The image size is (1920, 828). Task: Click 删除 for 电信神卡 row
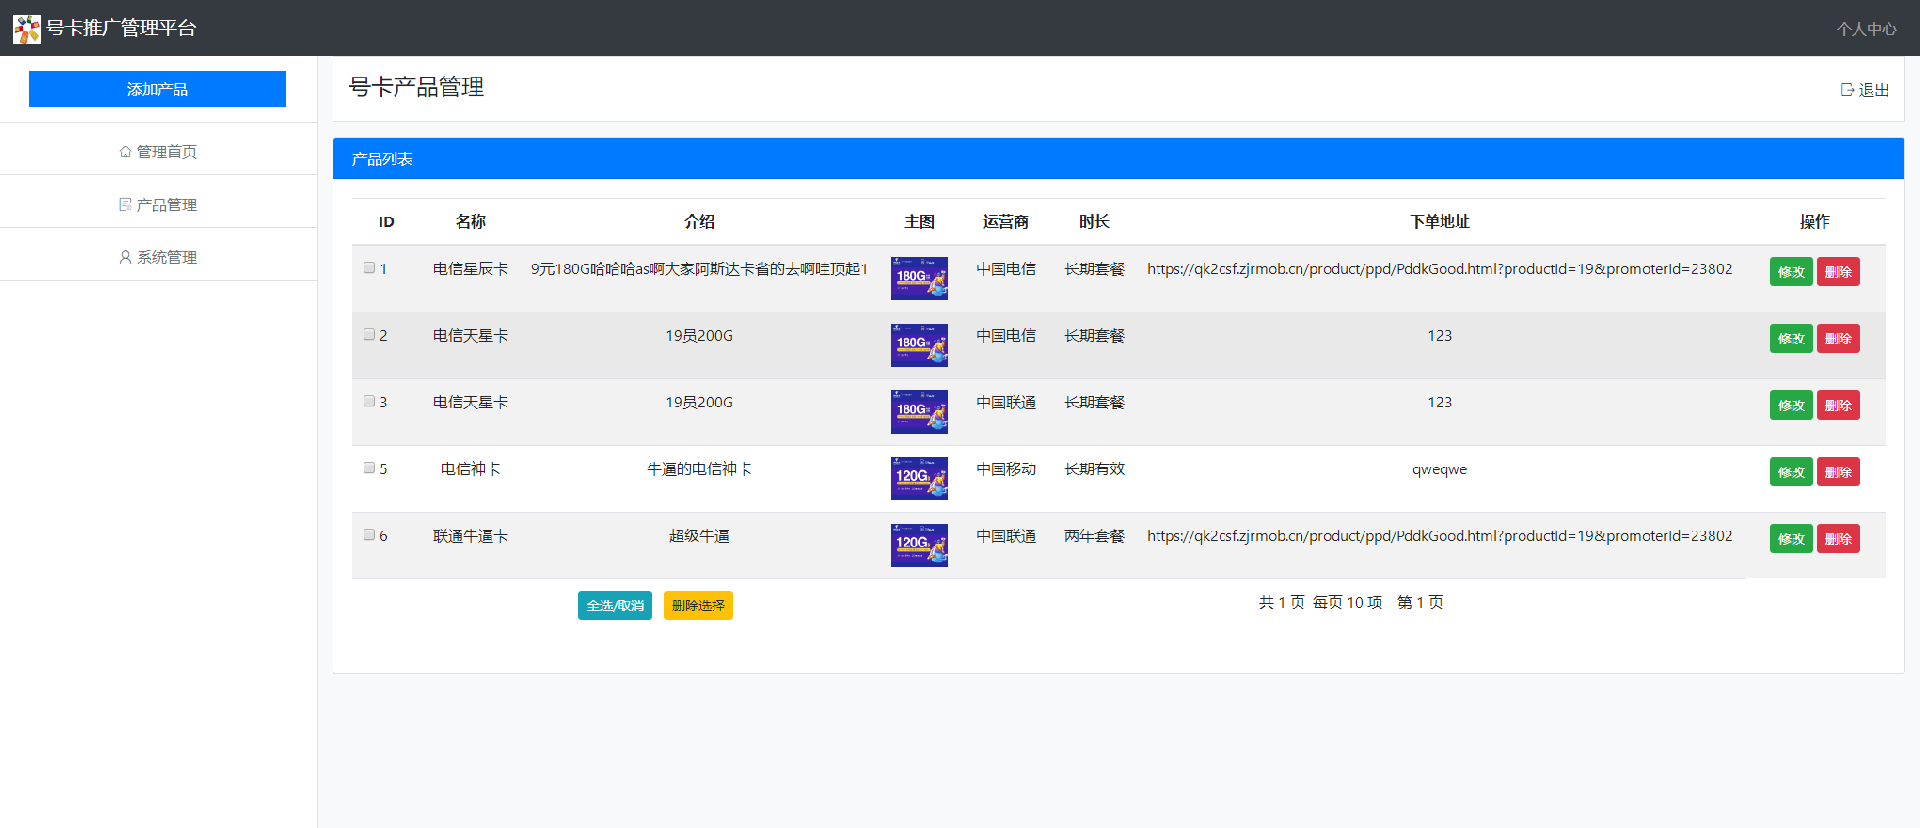[x=1838, y=472]
